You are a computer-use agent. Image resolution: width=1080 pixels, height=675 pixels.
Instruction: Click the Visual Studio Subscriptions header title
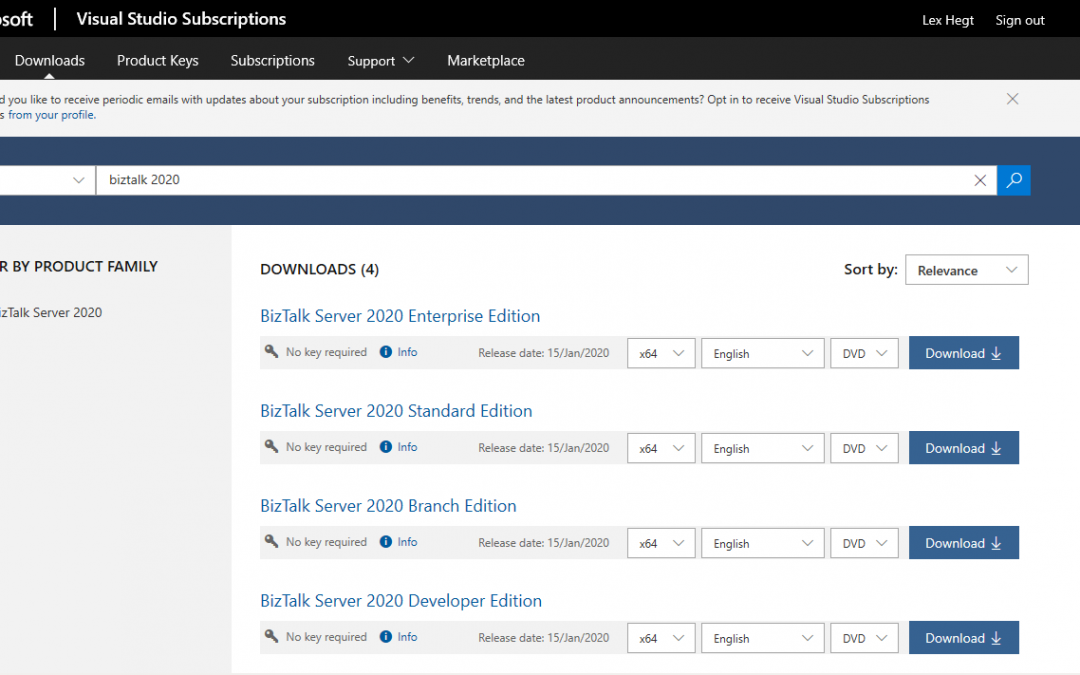(181, 19)
